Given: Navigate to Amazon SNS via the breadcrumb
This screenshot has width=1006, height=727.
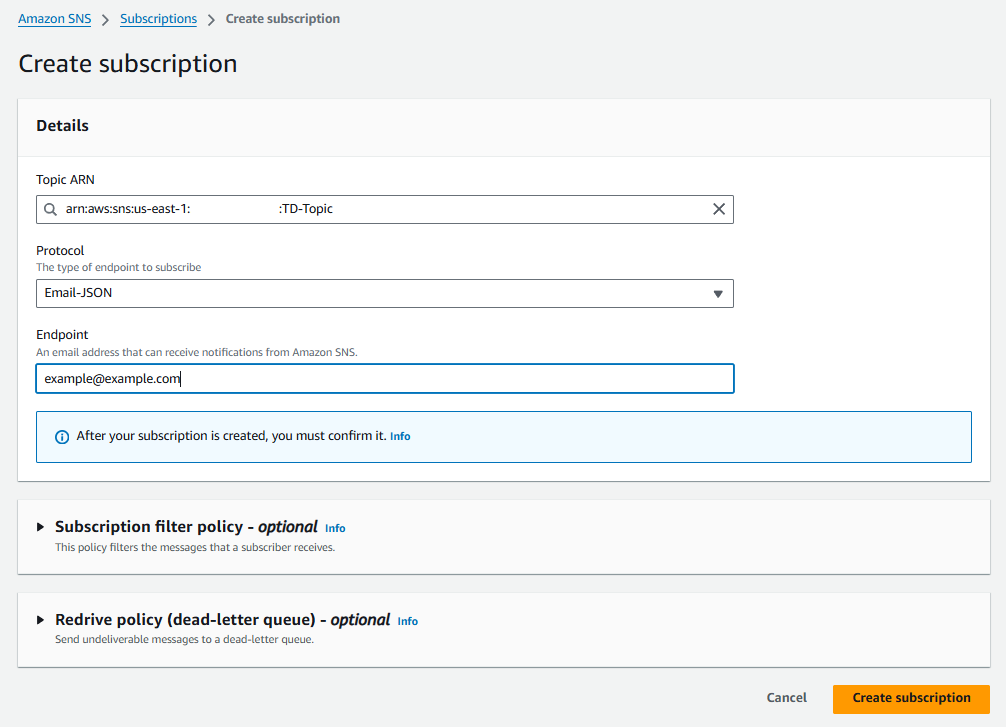Looking at the screenshot, I should coord(54,18).
